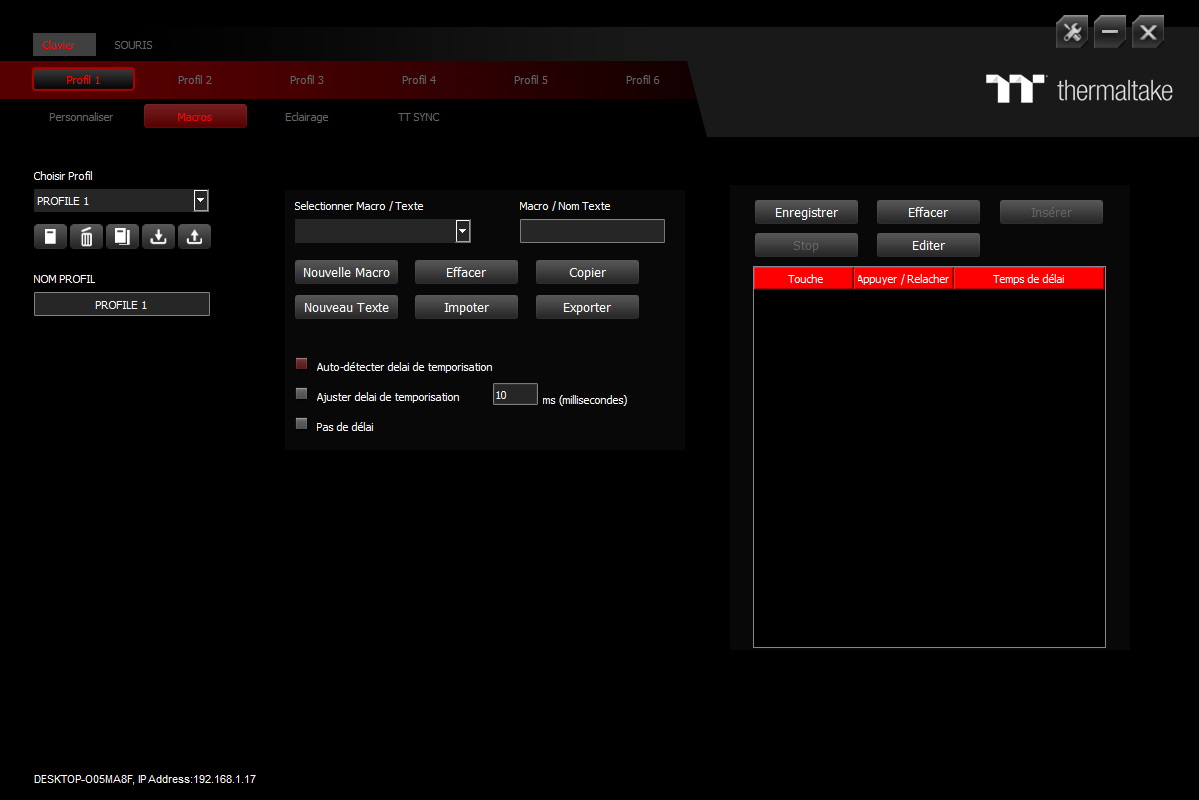The height and width of the screenshot is (800, 1199).
Task: Select the Profil 3 profile tab
Action: tap(306, 80)
